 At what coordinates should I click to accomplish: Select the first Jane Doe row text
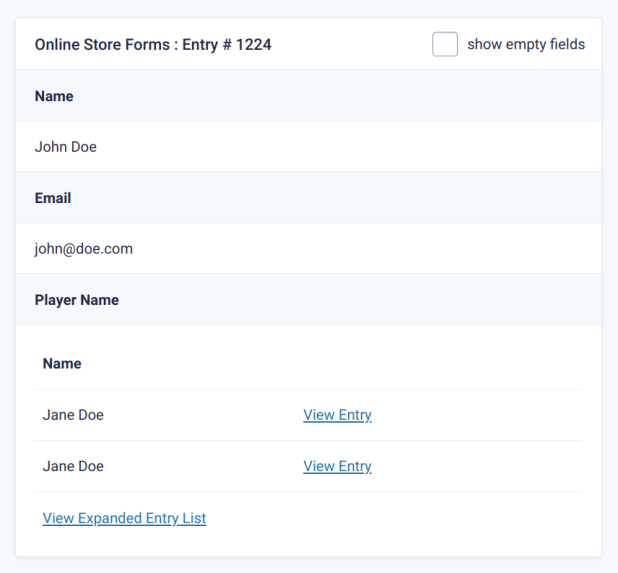click(73, 415)
